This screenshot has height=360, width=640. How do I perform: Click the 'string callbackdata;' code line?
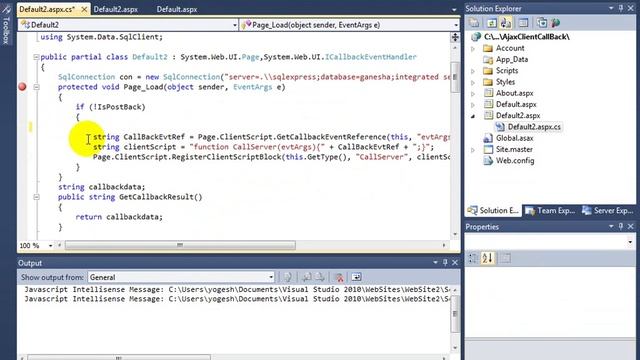pyautogui.click(x=101, y=187)
